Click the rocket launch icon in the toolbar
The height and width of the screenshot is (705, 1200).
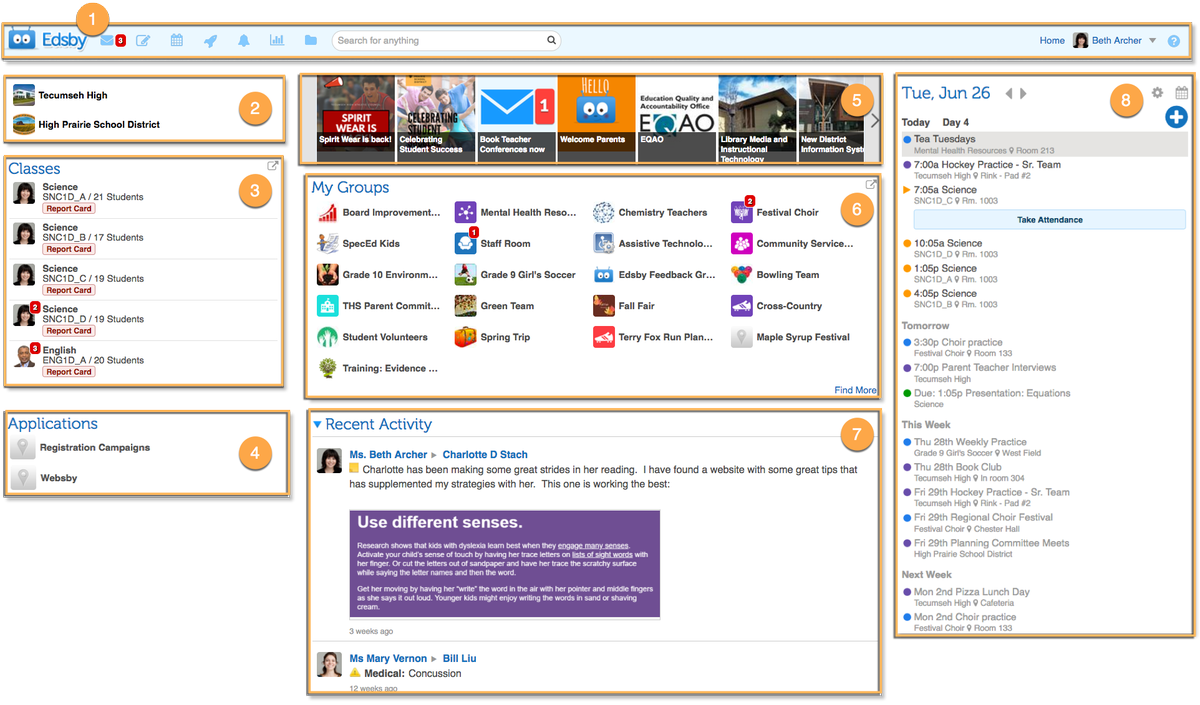[x=210, y=40]
